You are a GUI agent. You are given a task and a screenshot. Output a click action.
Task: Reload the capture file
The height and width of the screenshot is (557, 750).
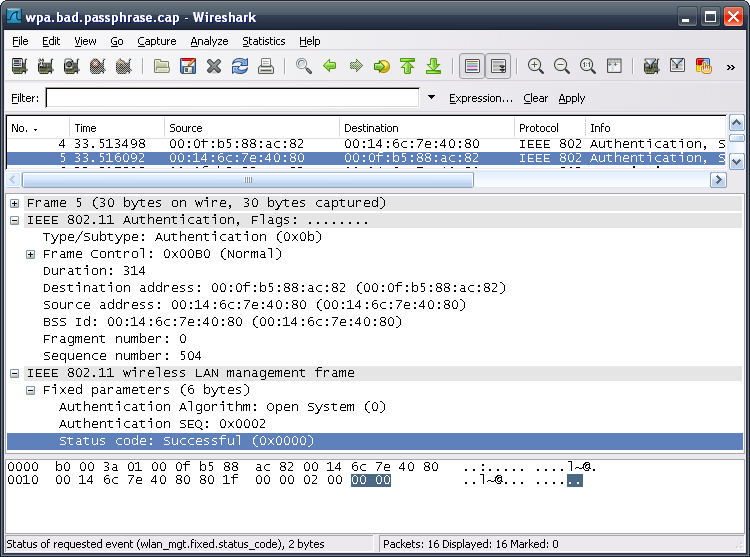[240, 66]
